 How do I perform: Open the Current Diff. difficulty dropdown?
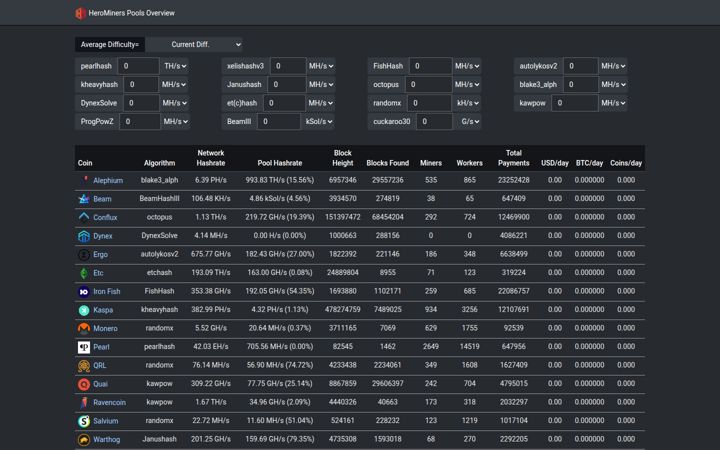pos(194,45)
